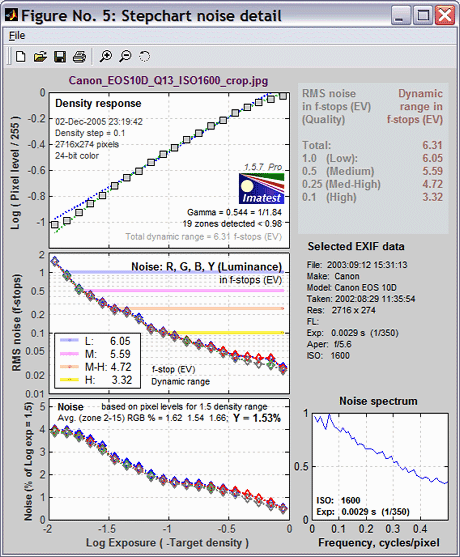
Task: Close the Figure No. 5 window
Action: point(445,16)
